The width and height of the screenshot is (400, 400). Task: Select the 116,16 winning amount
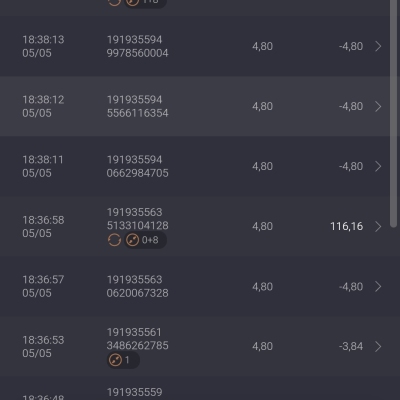tap(346, 226)
